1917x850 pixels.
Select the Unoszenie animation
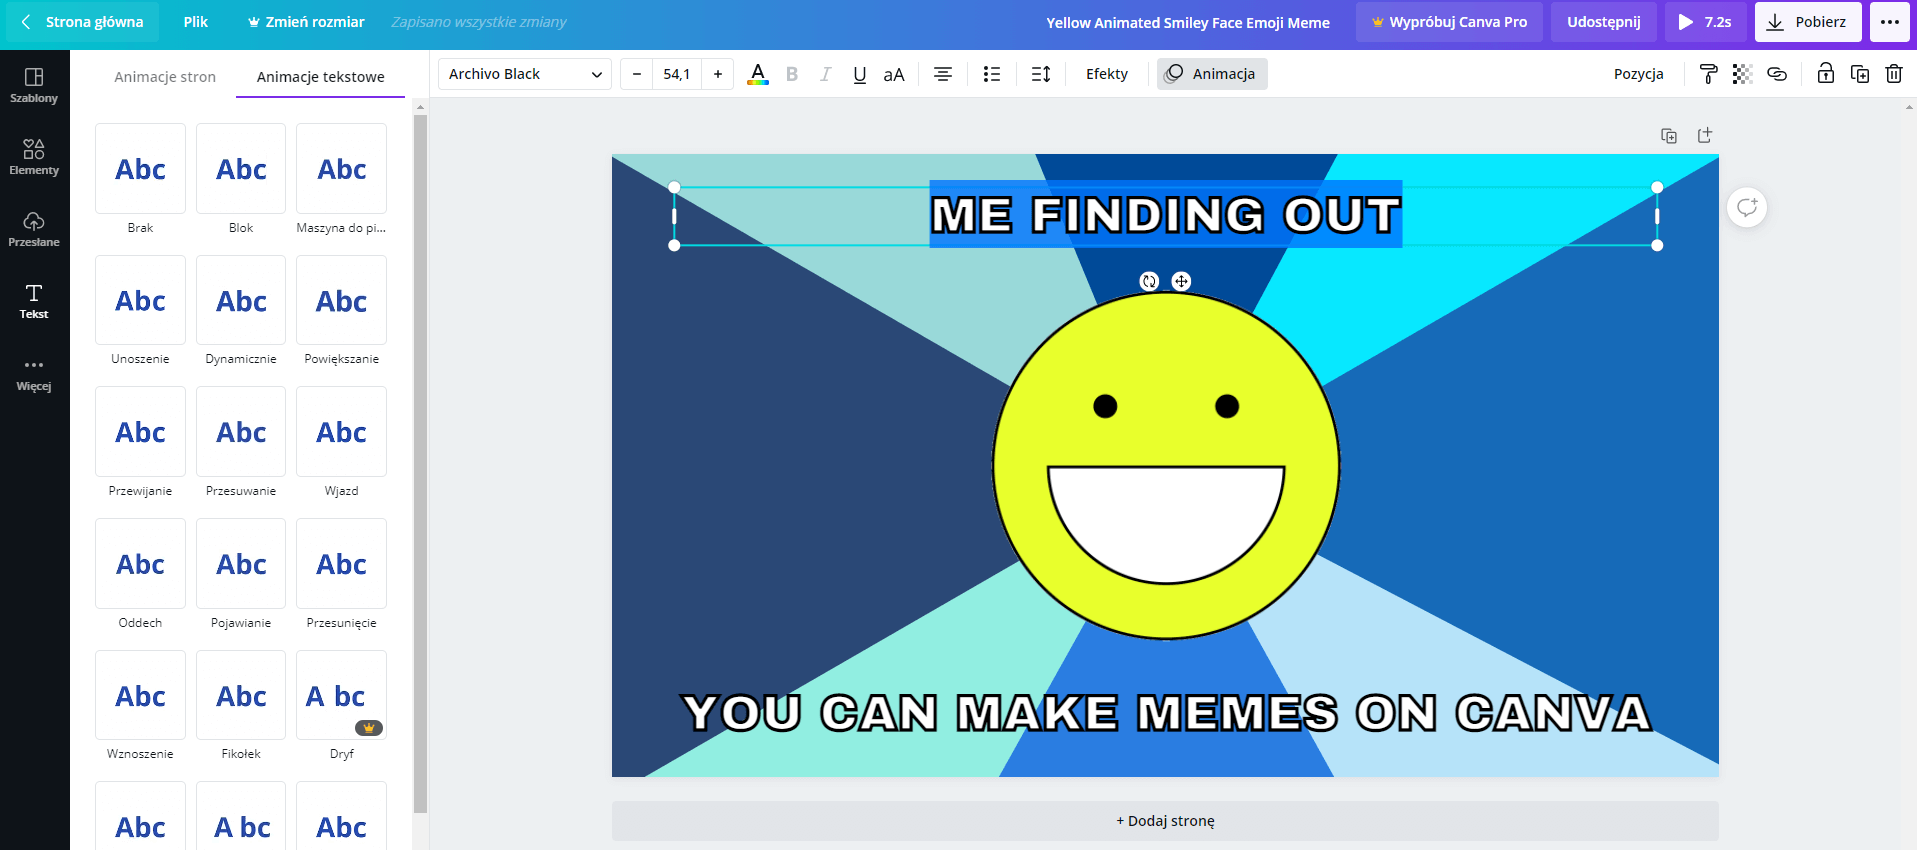[140, 300]
